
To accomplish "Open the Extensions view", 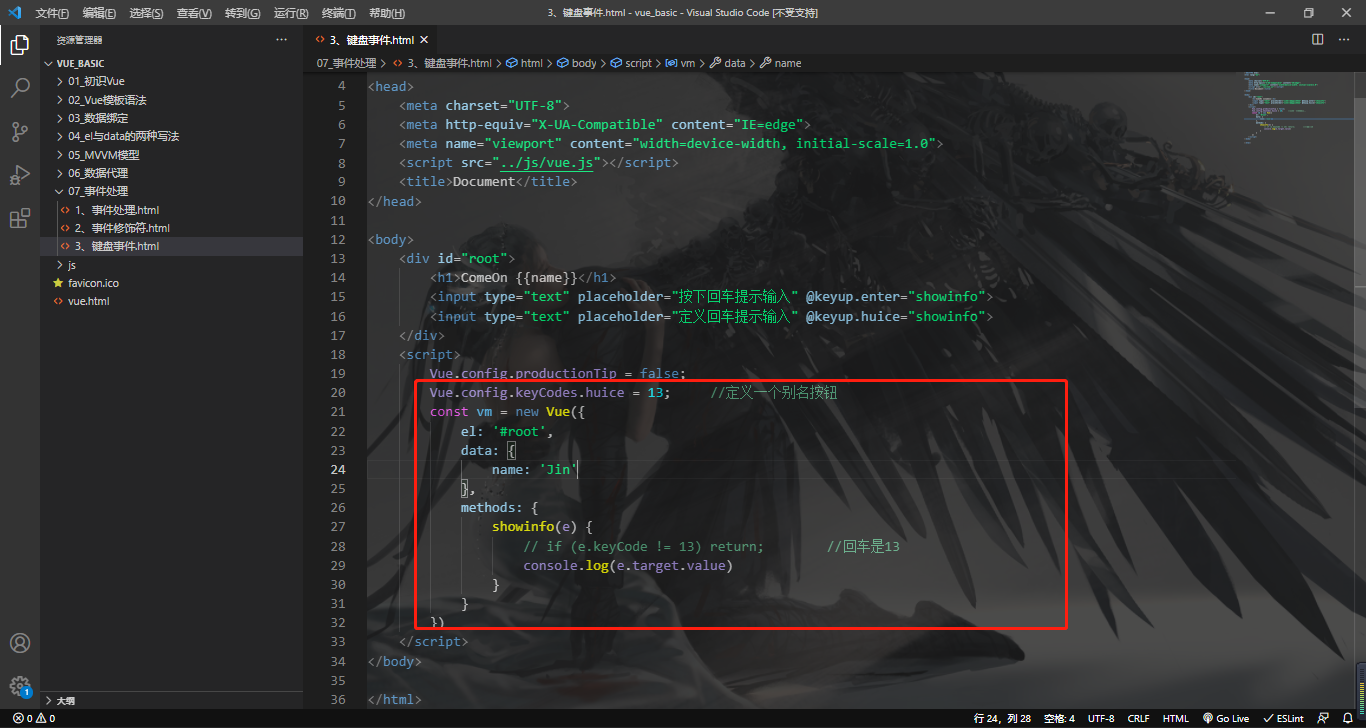I will (20, 218).
